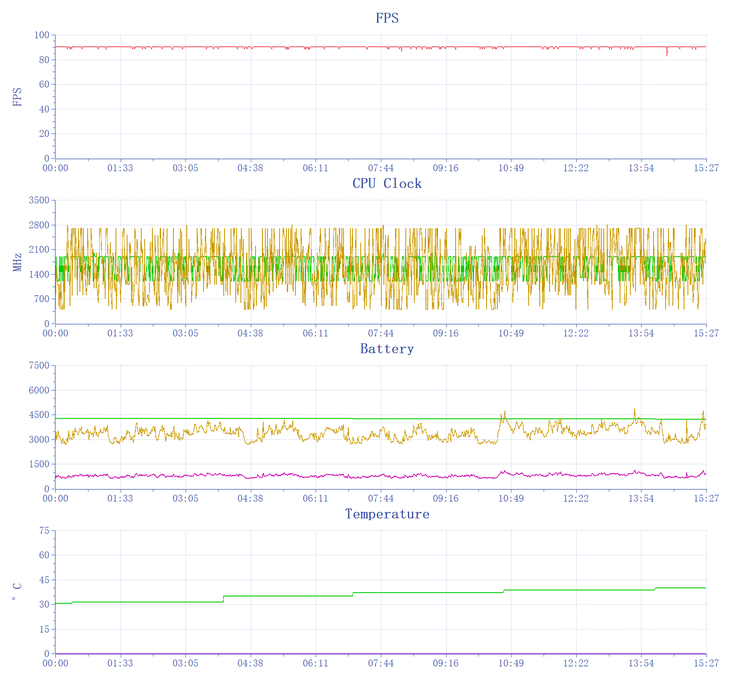Click the 06:11 time label under Temperature chart
Image resolution: width=730 pixels, height=678 pixels.
point(316,663)
